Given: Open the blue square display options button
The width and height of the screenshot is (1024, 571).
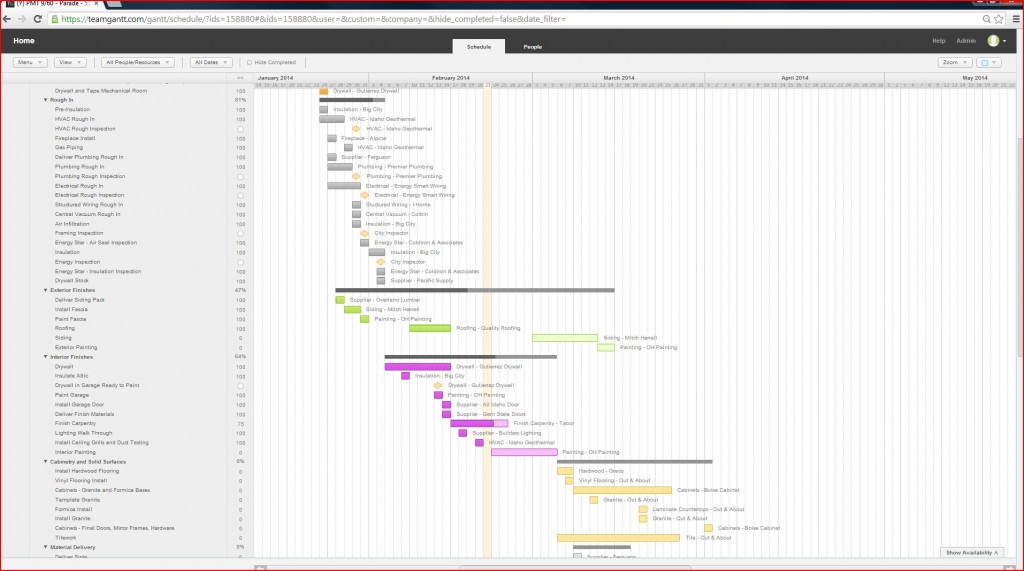Looking at the screenshot, I should click(989, 62).
